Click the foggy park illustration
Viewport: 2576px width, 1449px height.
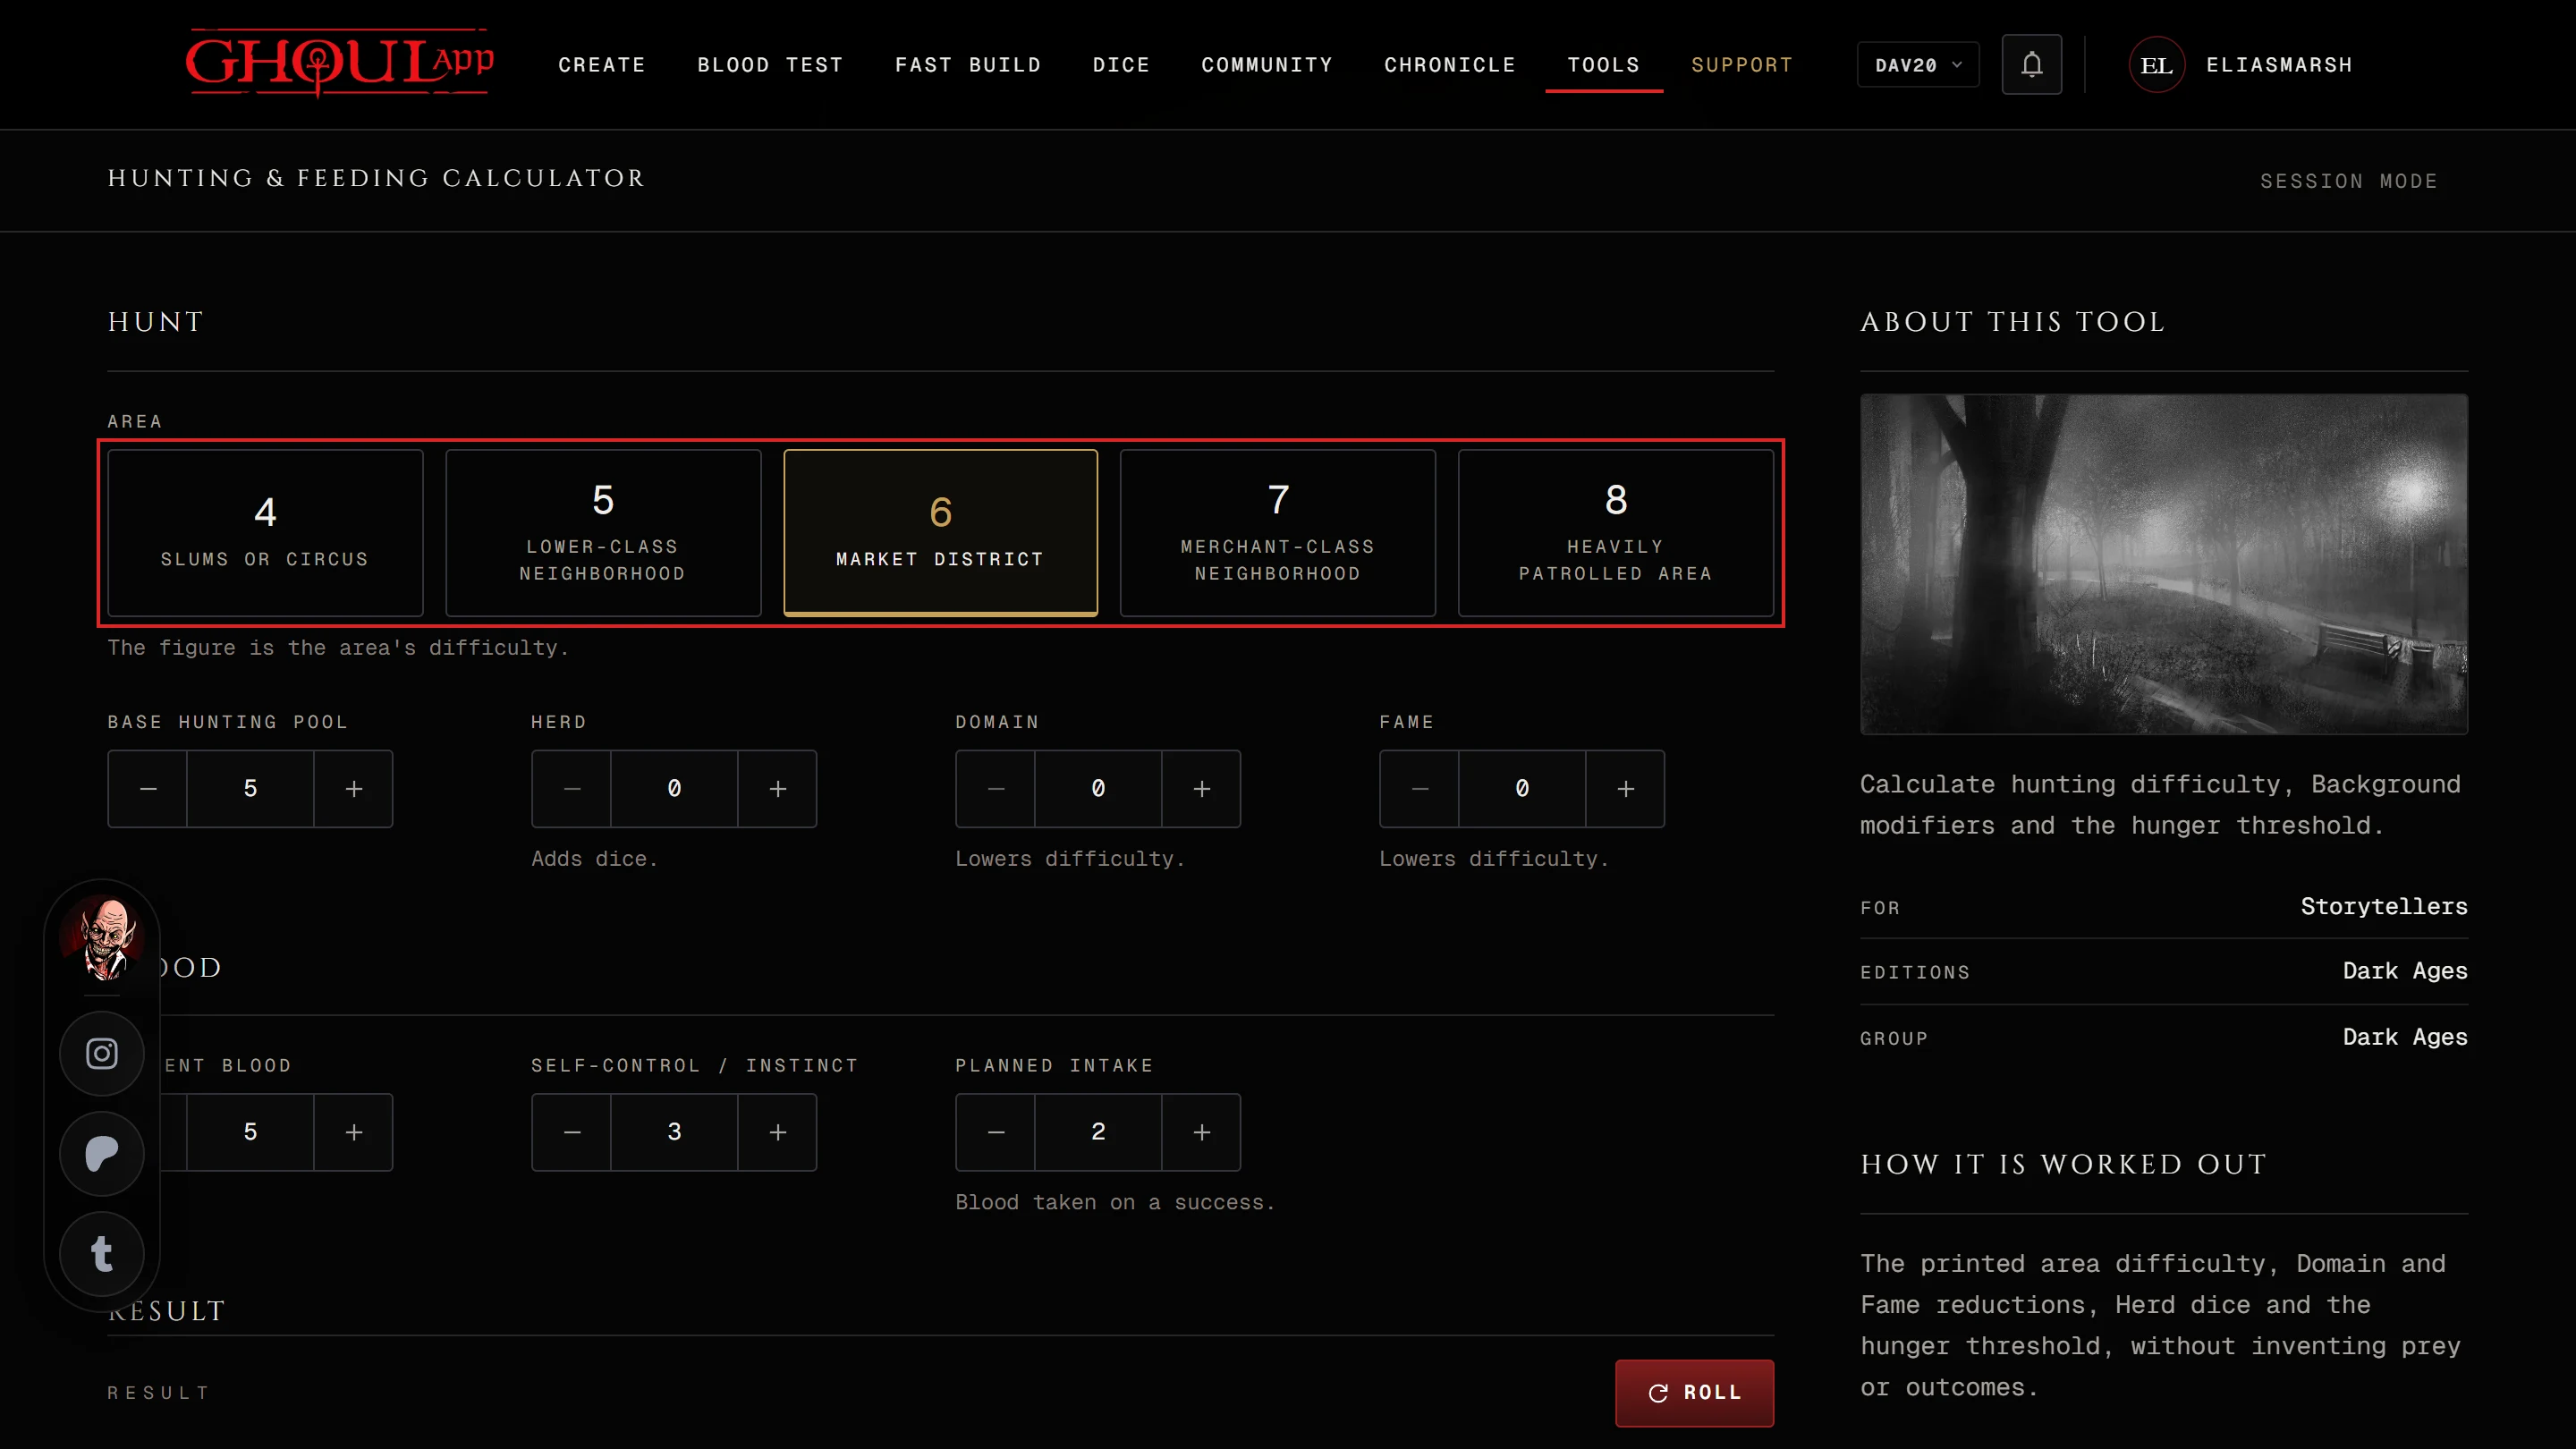coord(2164,564)
